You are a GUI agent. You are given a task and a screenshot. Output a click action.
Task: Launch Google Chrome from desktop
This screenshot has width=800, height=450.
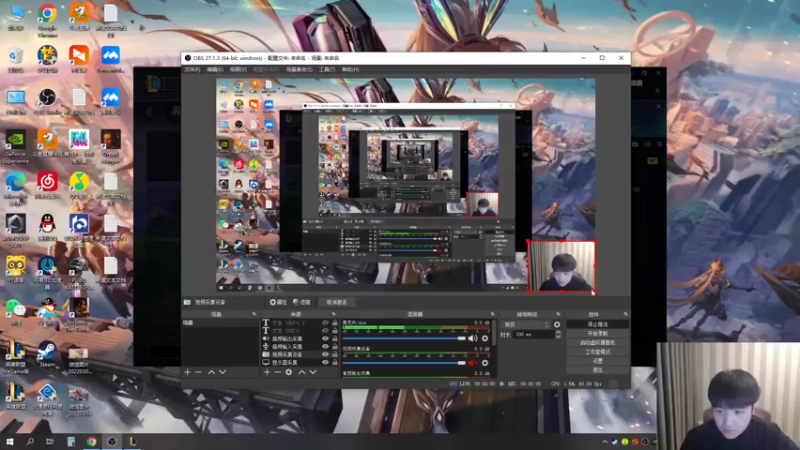[47, 19]
